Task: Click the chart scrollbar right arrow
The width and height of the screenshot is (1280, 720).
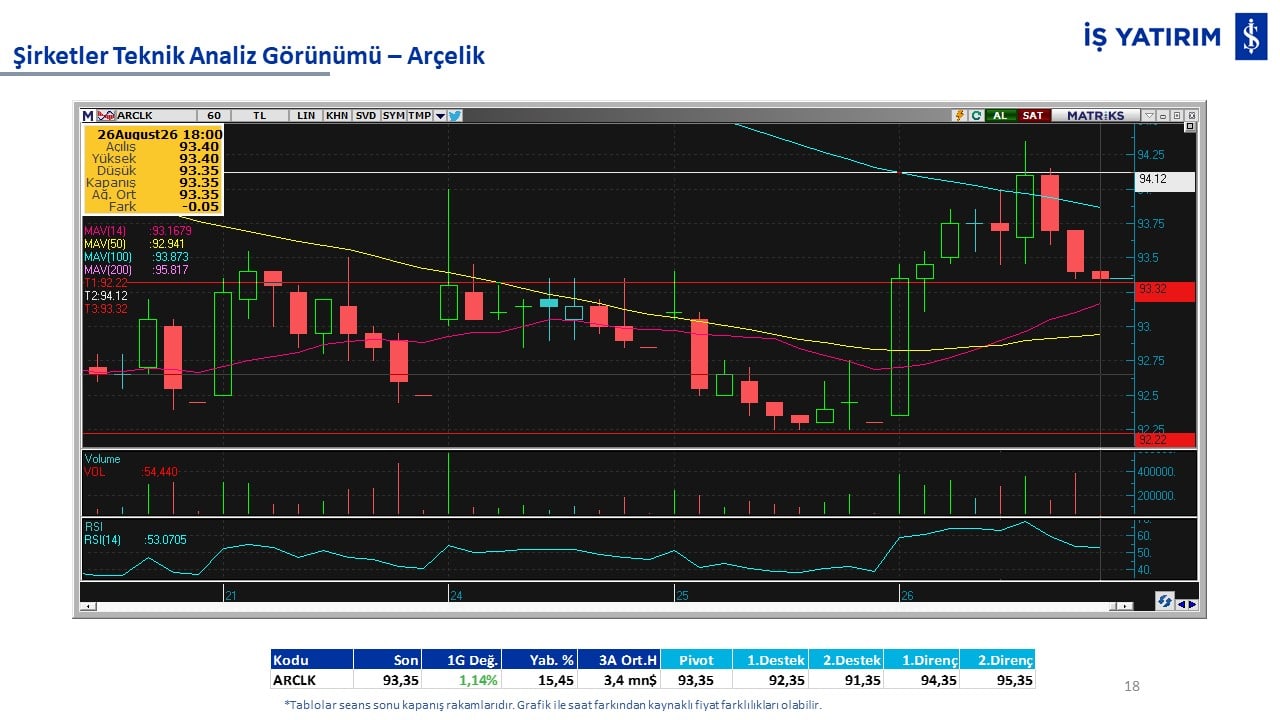Action: (1127, 606)
